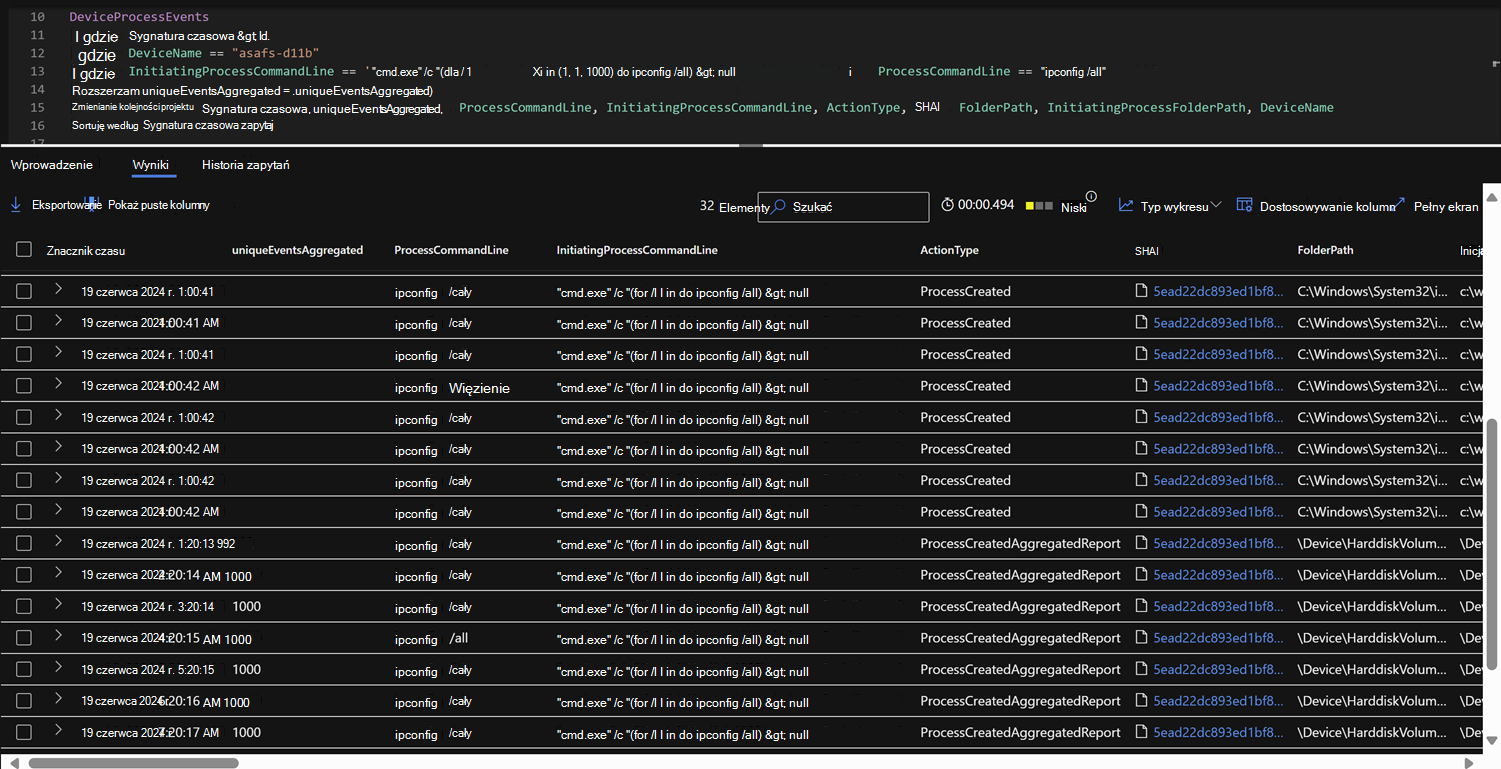This screenshot has height=769, width=1501.
Task: Click the stopwatch query time icon
Action: [x=947, y=205]
